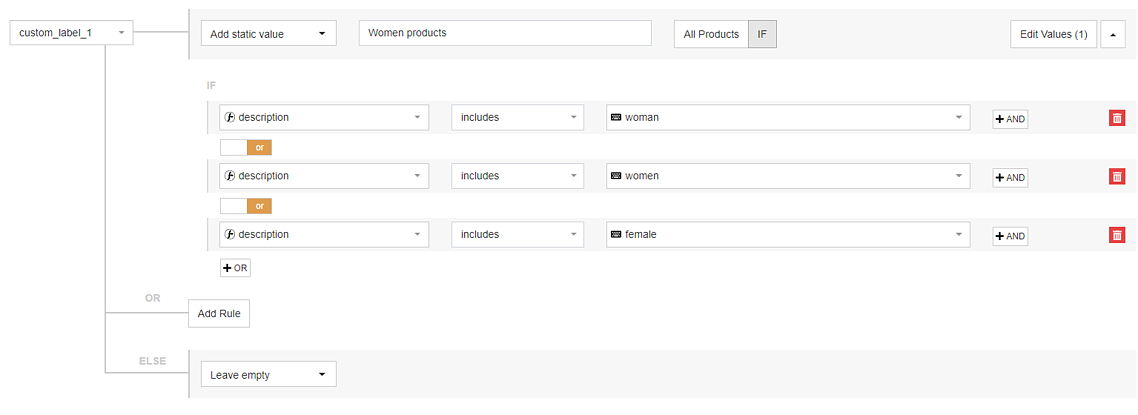Open the 'Add static value' dropdown
Image resolution: width=1138 pixels, height=415 pixels.
268,34
